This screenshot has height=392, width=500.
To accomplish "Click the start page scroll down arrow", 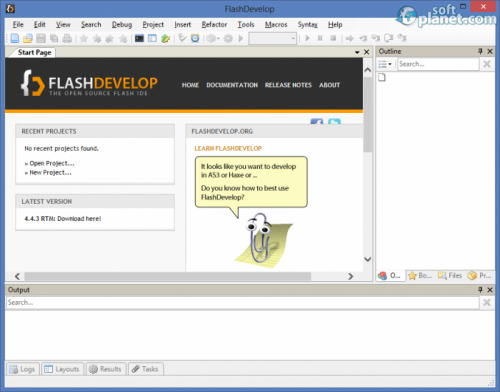I will click(x=368, y=259).
